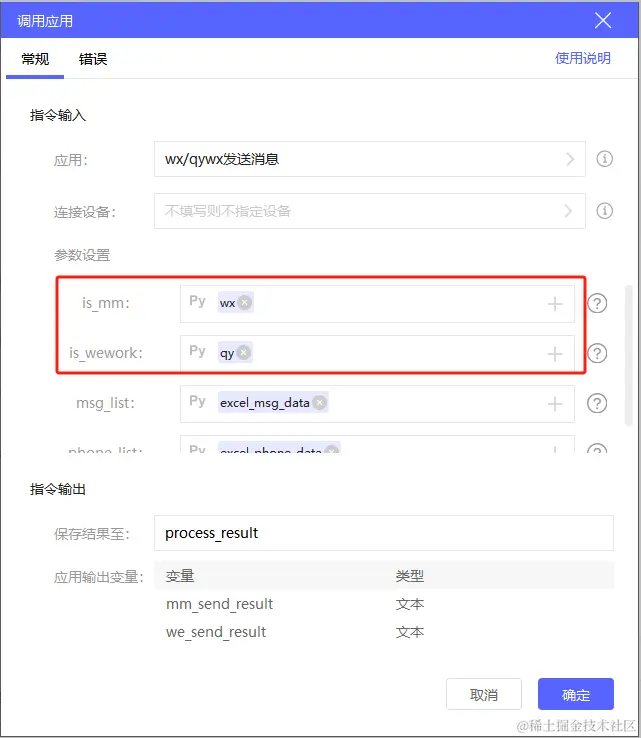Click the 类型 column header
This screenshot has height=738, width=641.
(409, 576)
